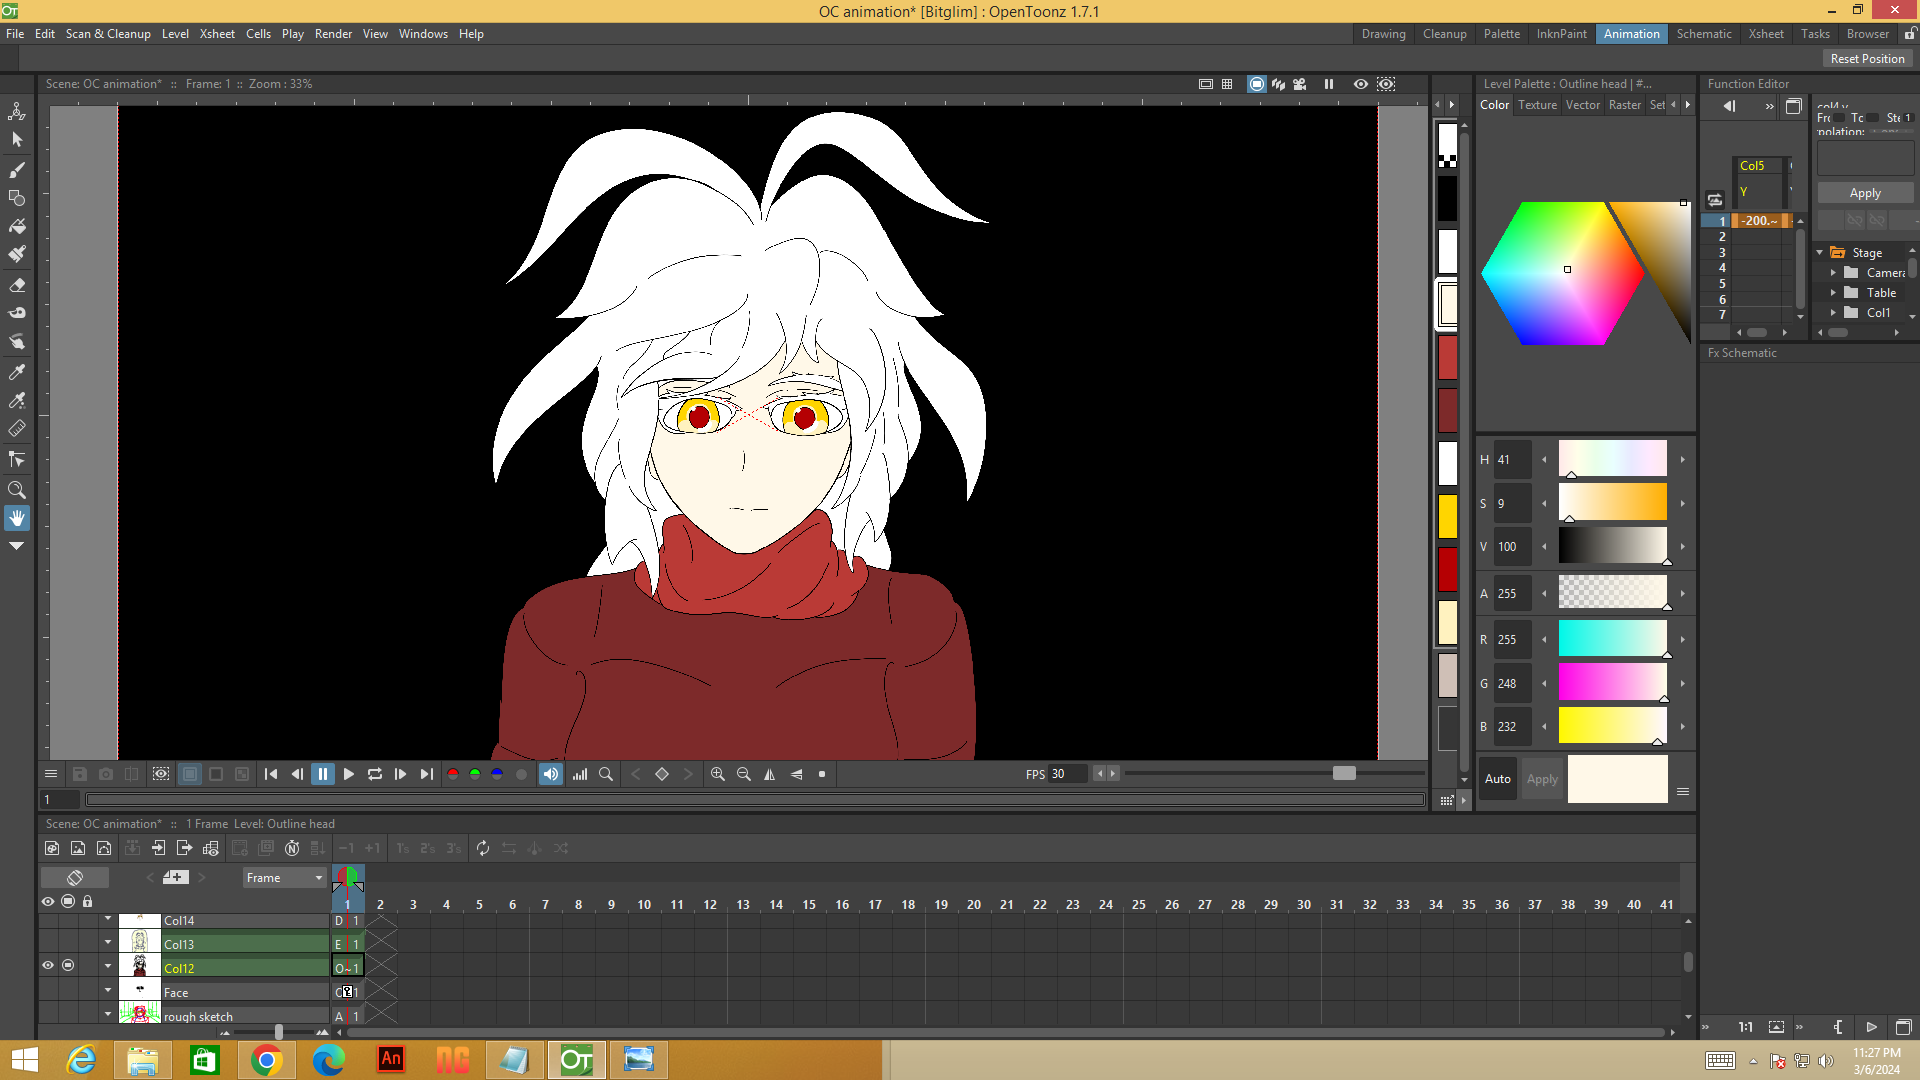Play the animation in the viewer
Screen dimensions: 1920x1080
click(x=349, y=774)
